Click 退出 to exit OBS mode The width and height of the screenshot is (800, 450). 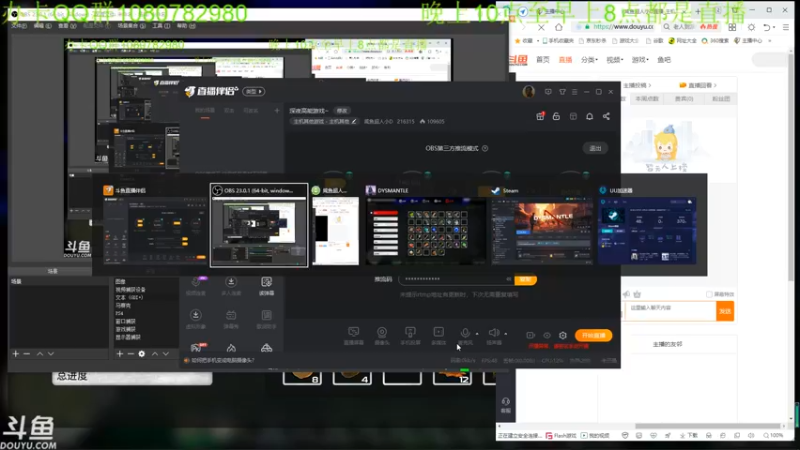(595, 148)
